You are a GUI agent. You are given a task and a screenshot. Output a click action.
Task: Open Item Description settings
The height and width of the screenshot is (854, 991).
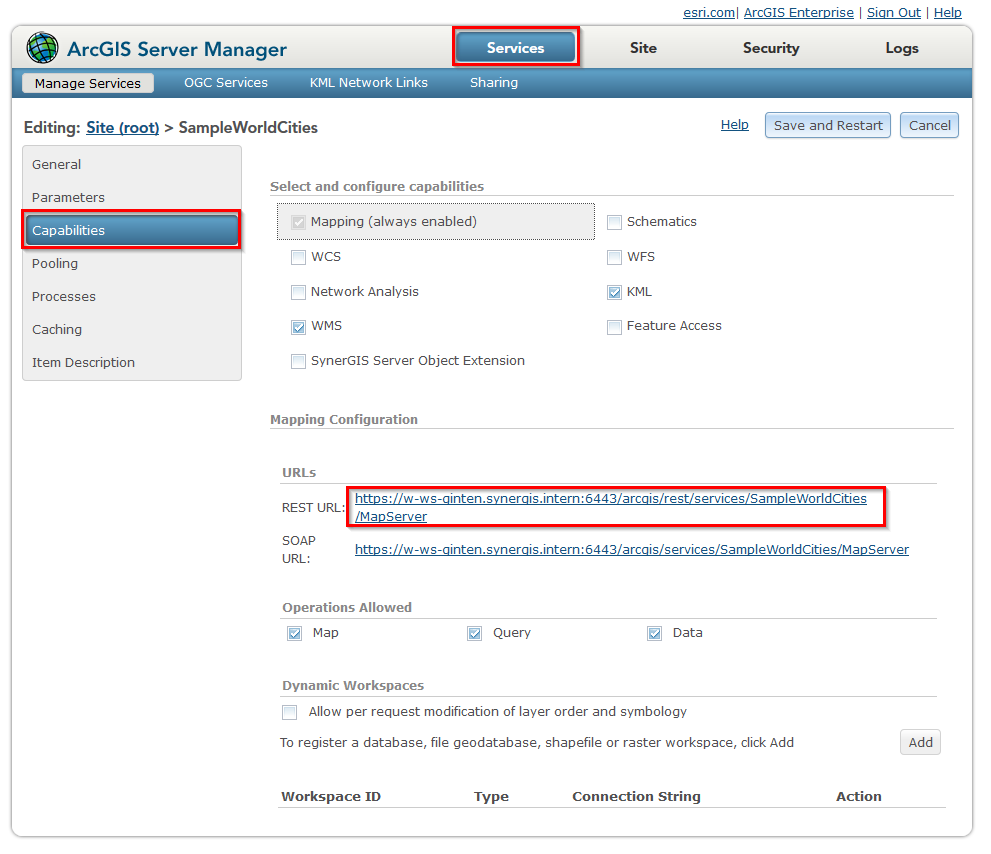(x=83, y=362)
